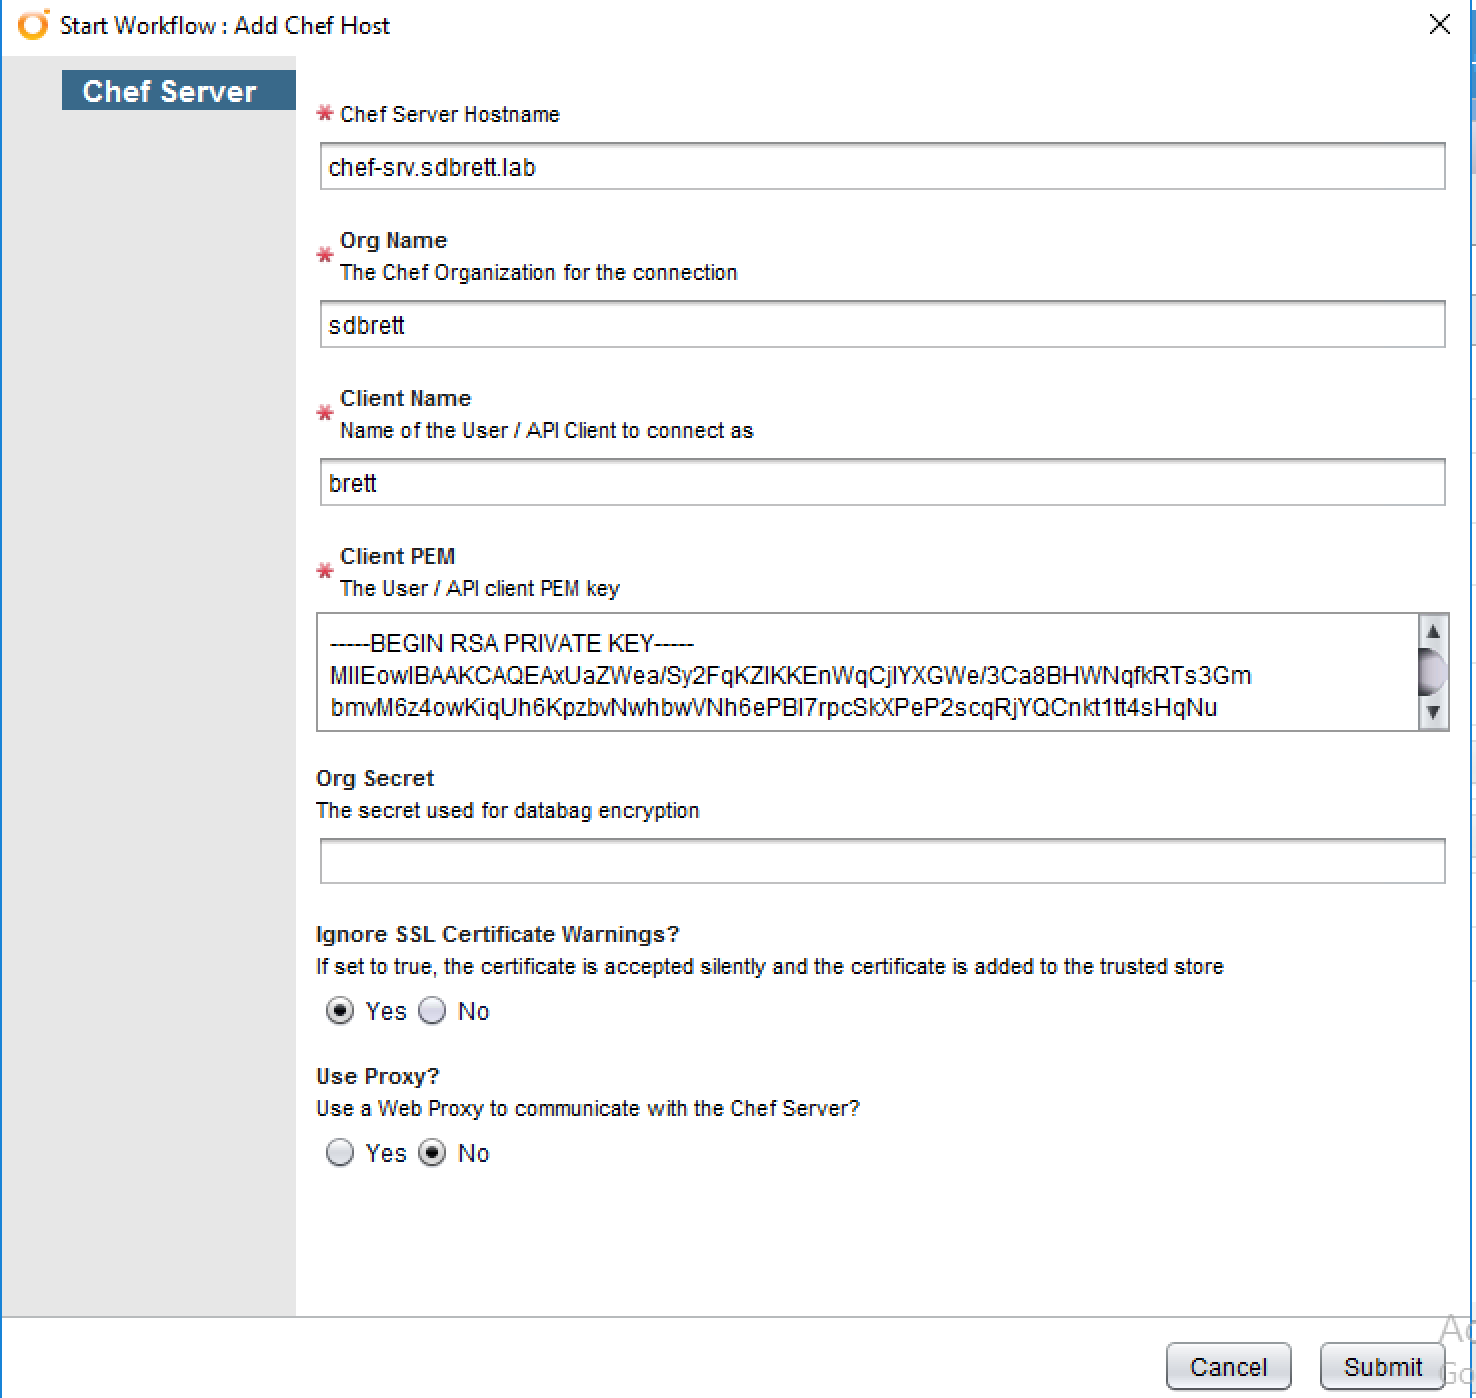Close the Add Chef Host dialog
The width and height of the screenshot is (1476, 1398).
coord(1440,25)
